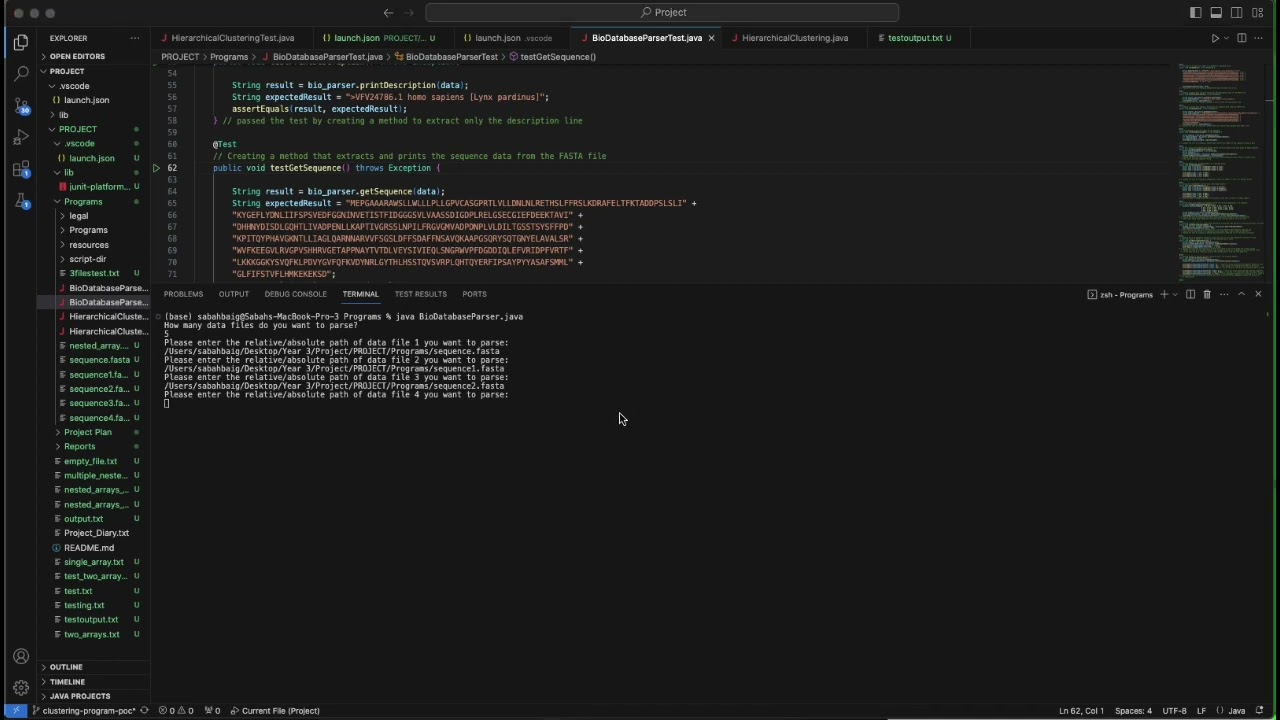Open the Accounts icon in activity bar
The width and height of the screenshot is (1280, 720).
pos(21,656)
